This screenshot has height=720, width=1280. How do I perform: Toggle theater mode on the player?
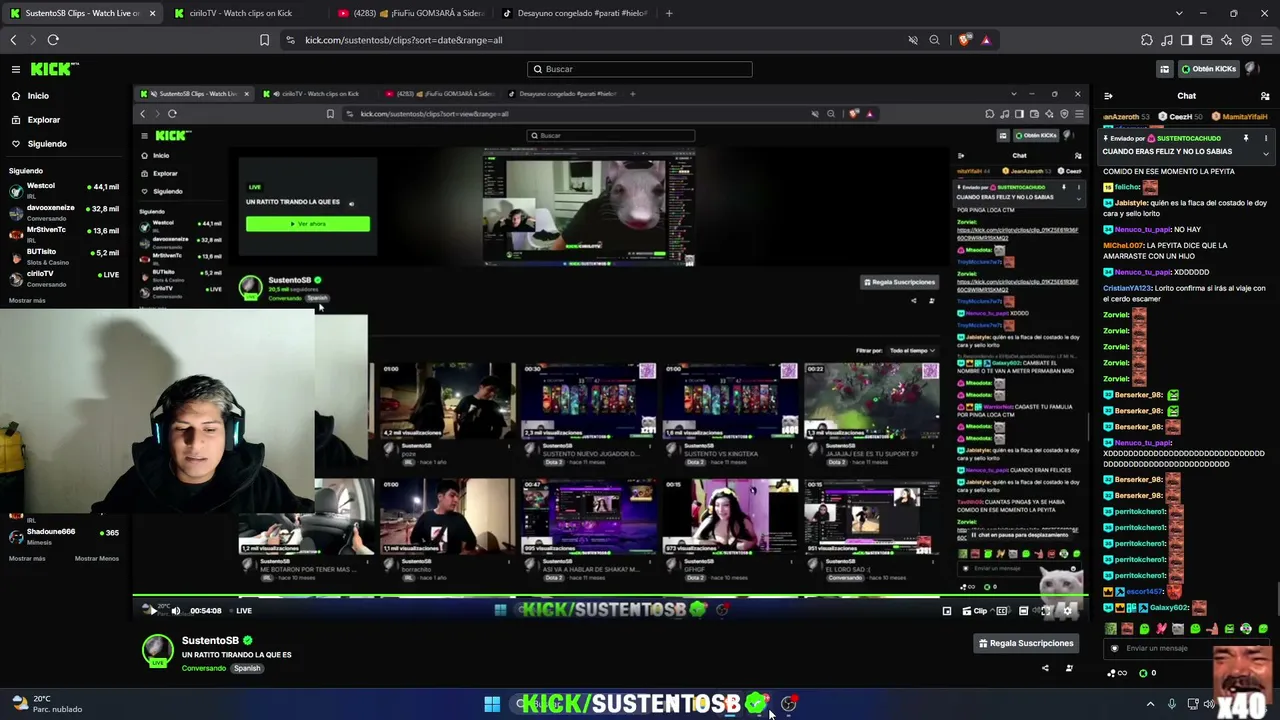click(1023, 611)
